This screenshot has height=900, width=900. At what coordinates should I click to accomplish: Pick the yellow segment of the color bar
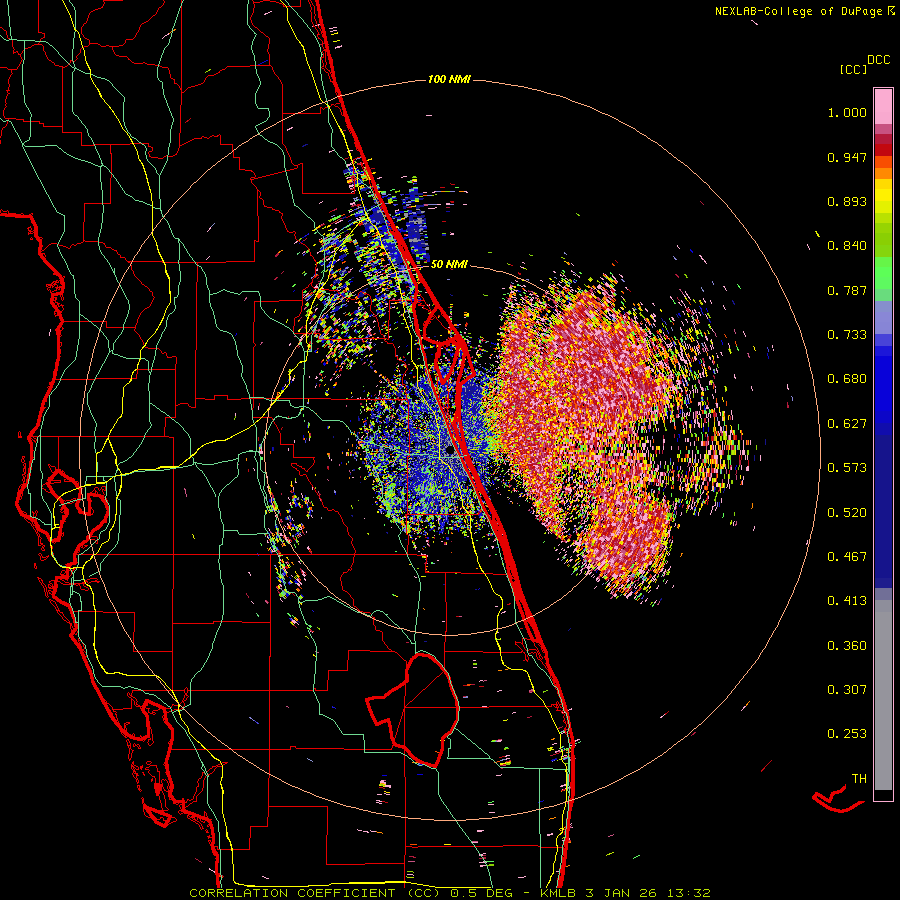[x=883, y=196]
